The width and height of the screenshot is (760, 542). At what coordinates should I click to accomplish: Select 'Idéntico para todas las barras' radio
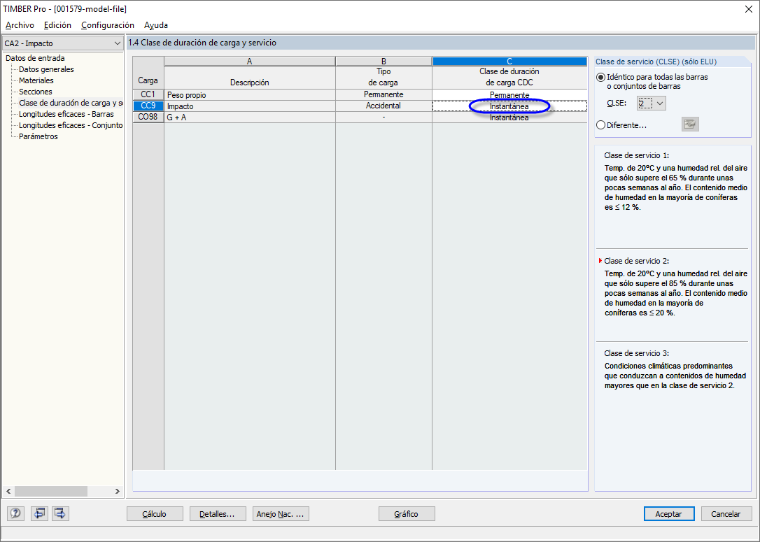coord(601,77)
